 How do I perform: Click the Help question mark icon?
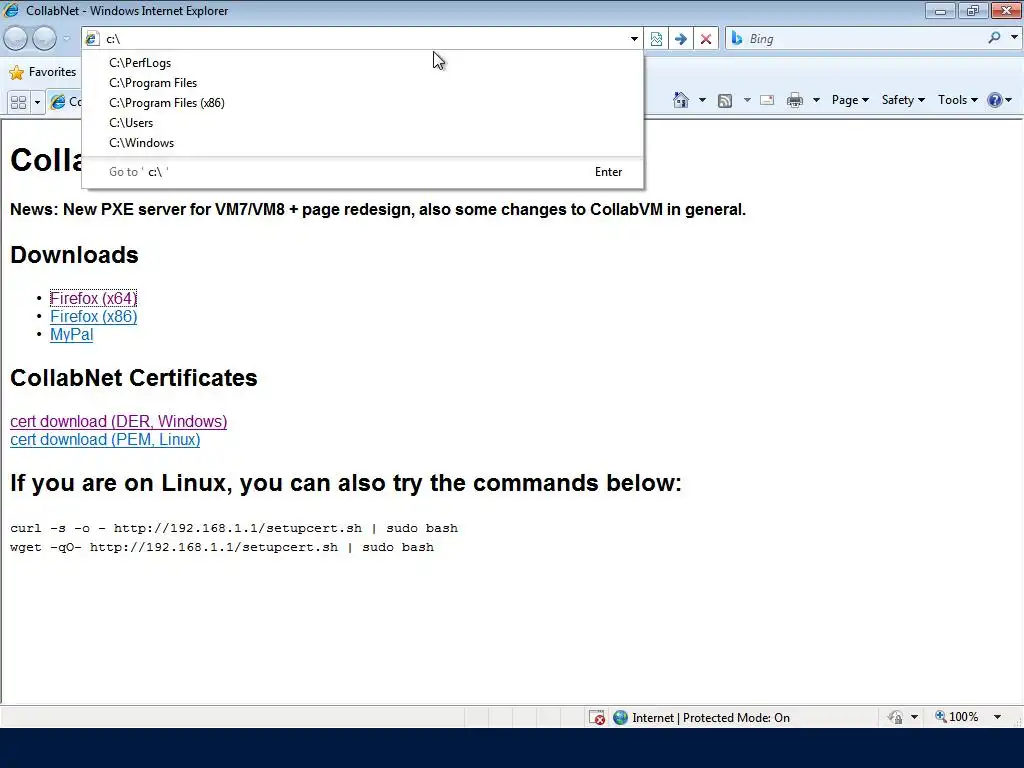click(995, 100)
